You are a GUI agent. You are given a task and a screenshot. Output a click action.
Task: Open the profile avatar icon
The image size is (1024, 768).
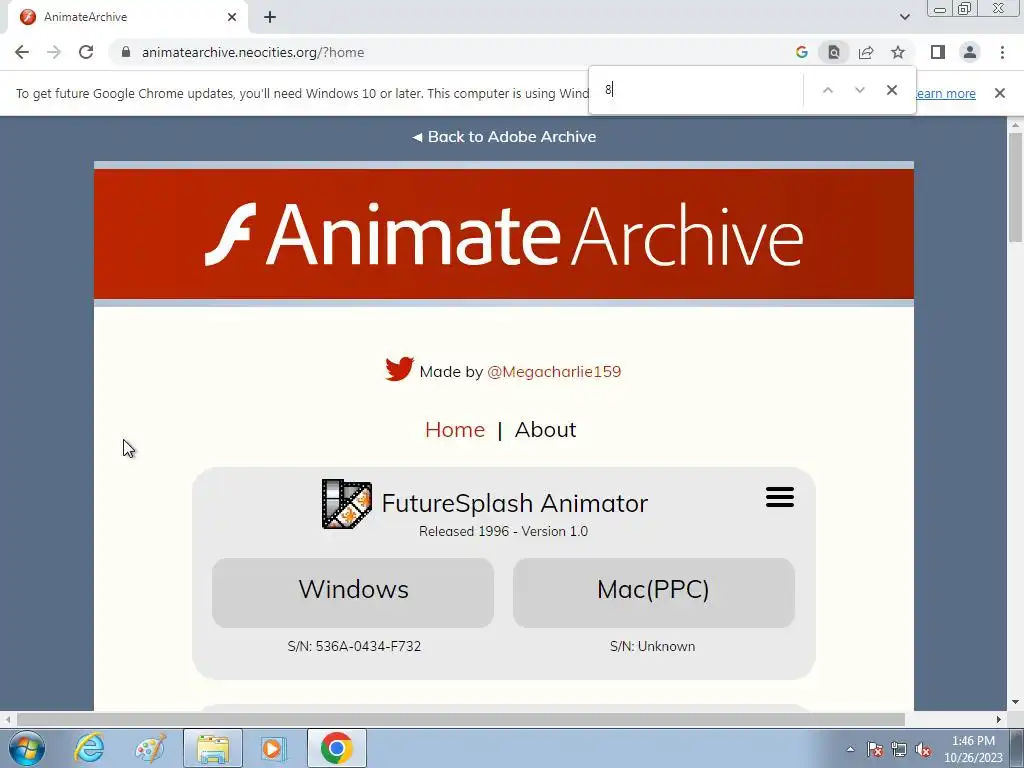[x=970, y=52]
